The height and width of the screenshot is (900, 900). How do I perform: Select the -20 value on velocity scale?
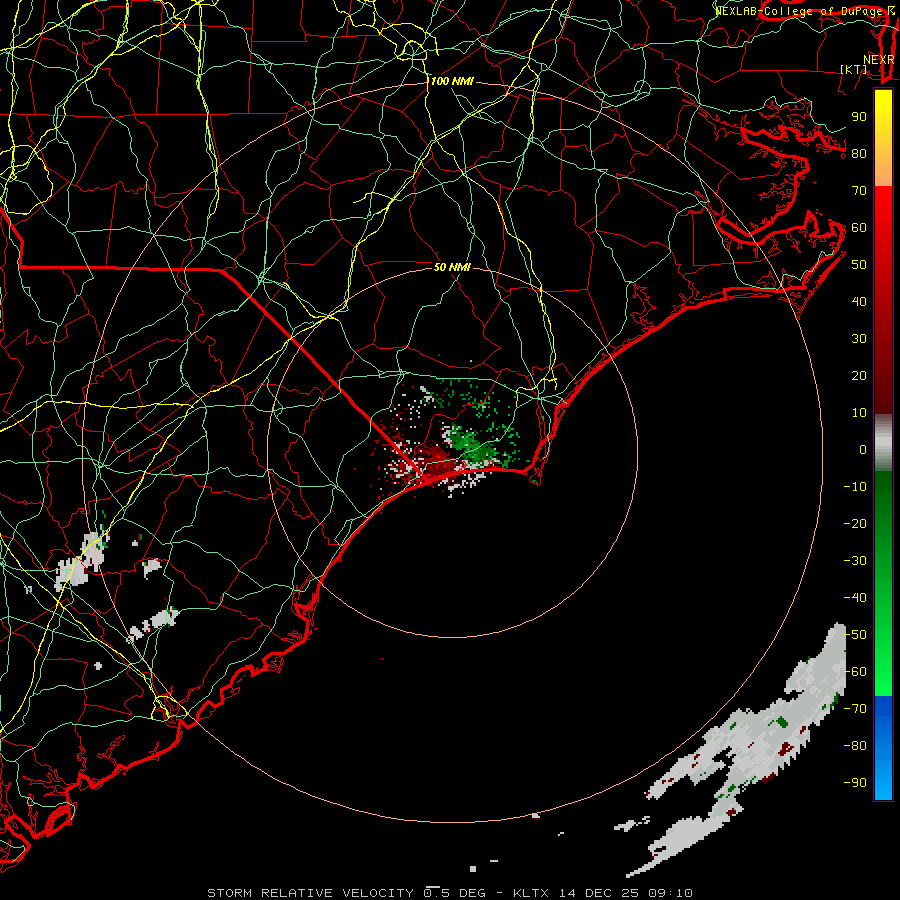855,524
